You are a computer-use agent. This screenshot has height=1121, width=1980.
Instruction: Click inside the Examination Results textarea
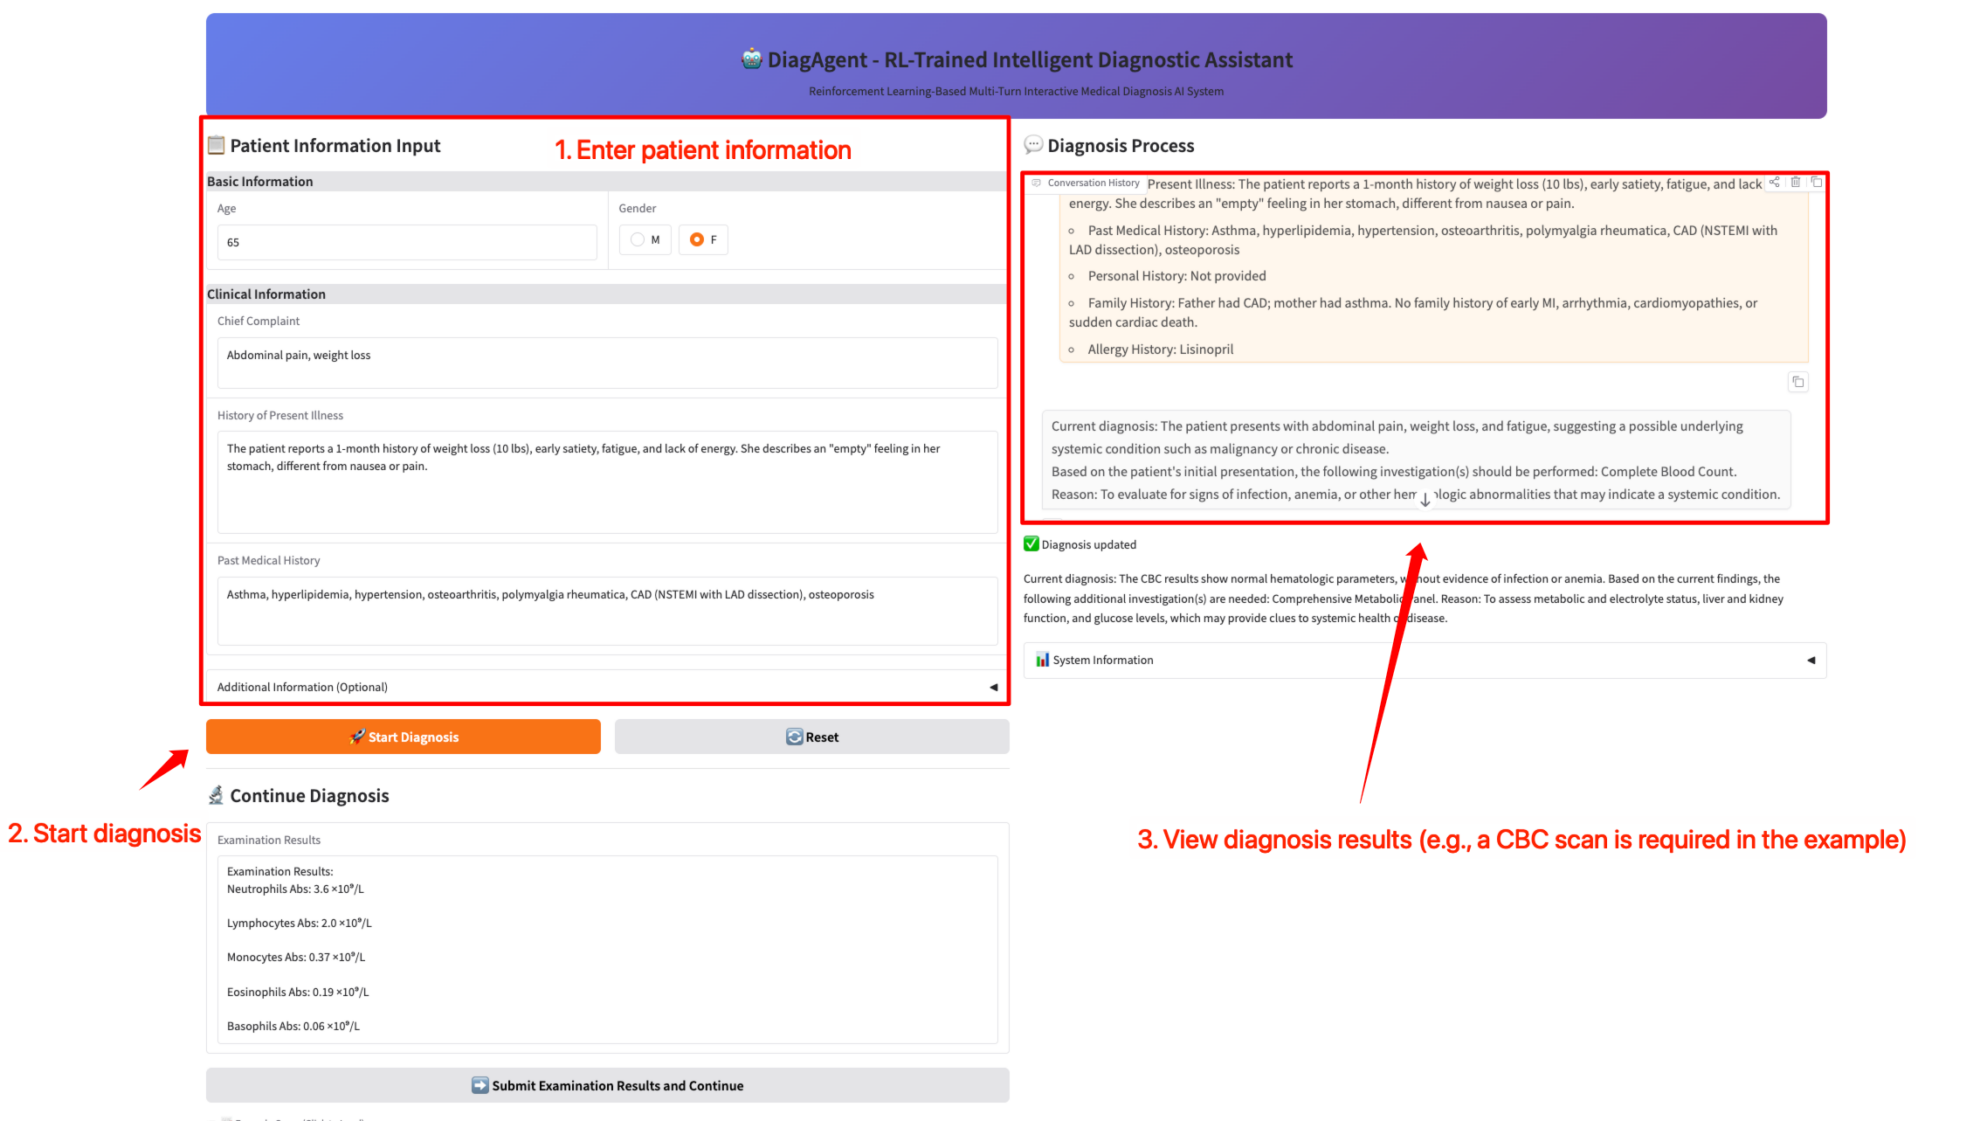click(x=606, y=948)
